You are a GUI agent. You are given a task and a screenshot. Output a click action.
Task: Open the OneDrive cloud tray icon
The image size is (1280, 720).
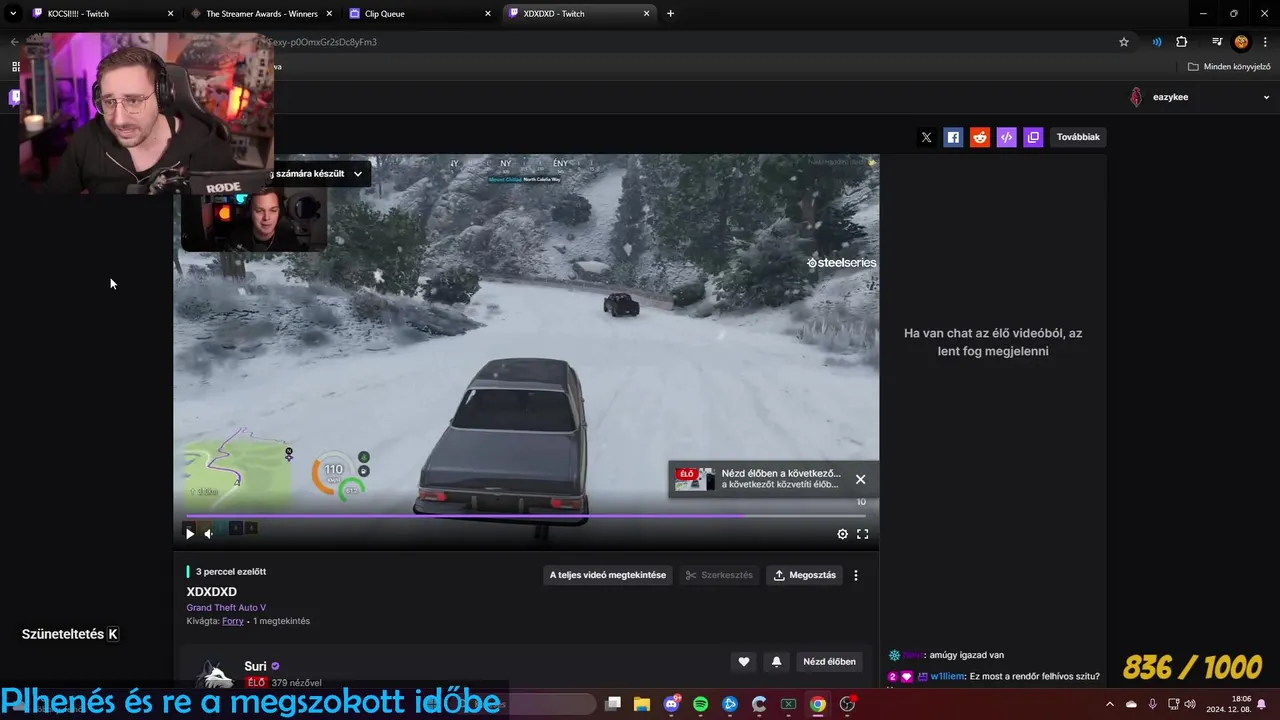1131,704
